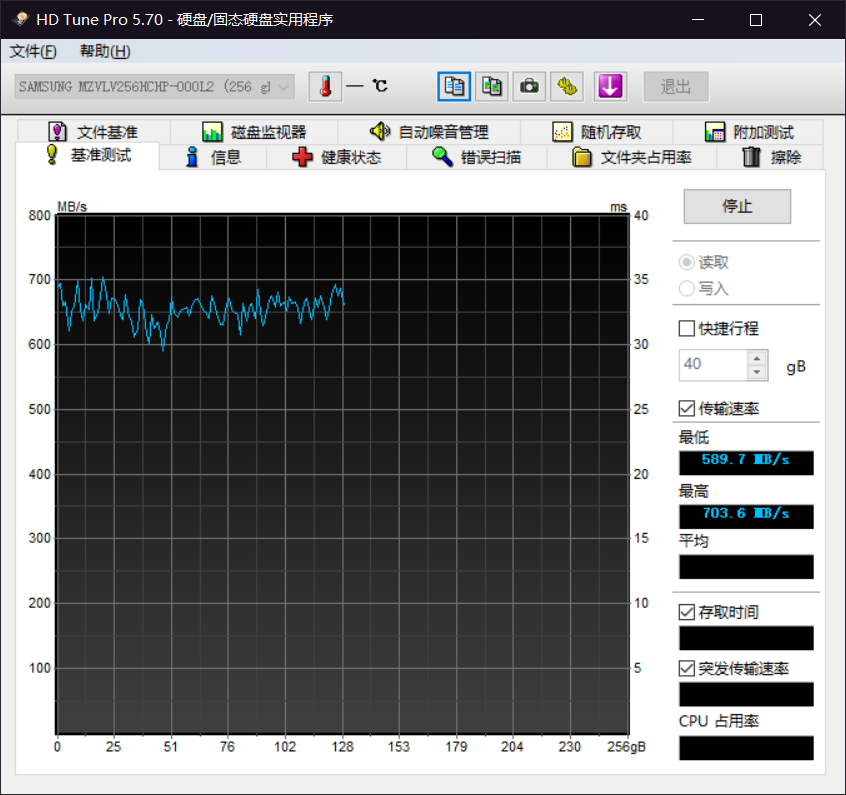Click the empty CPU 占用率 result box
Viewport: 846px width, 795px height.
click(x=746, y=748)
